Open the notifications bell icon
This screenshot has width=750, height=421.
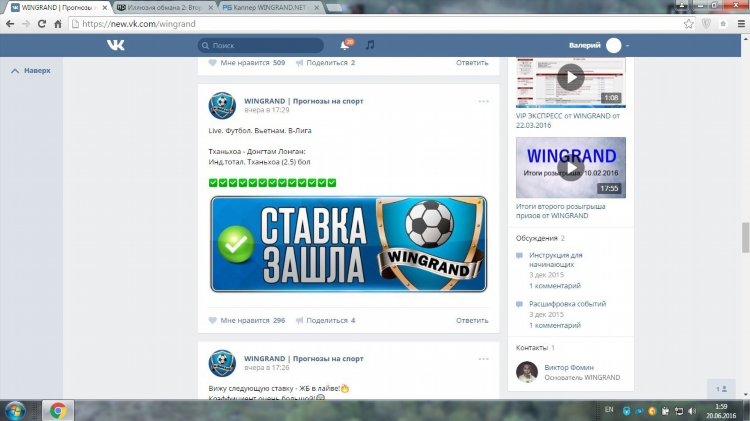coord(345,45)
